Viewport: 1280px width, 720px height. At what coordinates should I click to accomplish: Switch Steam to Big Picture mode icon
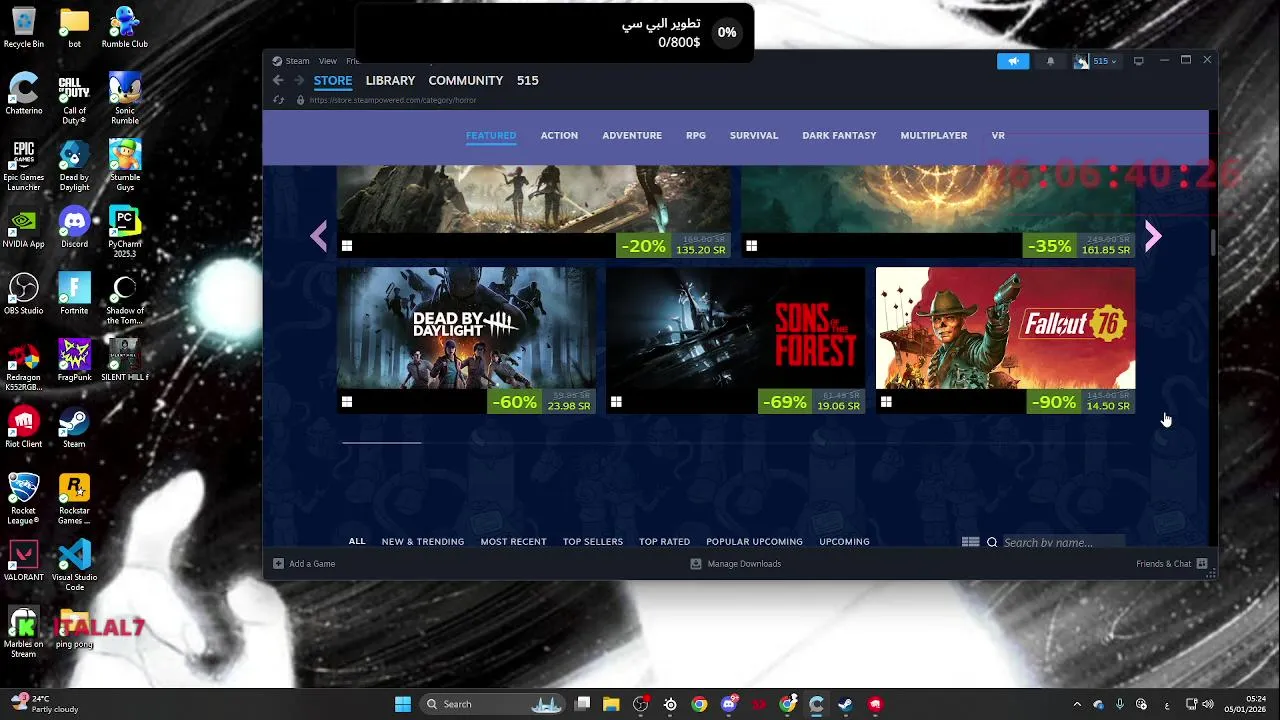(1138, 61)
